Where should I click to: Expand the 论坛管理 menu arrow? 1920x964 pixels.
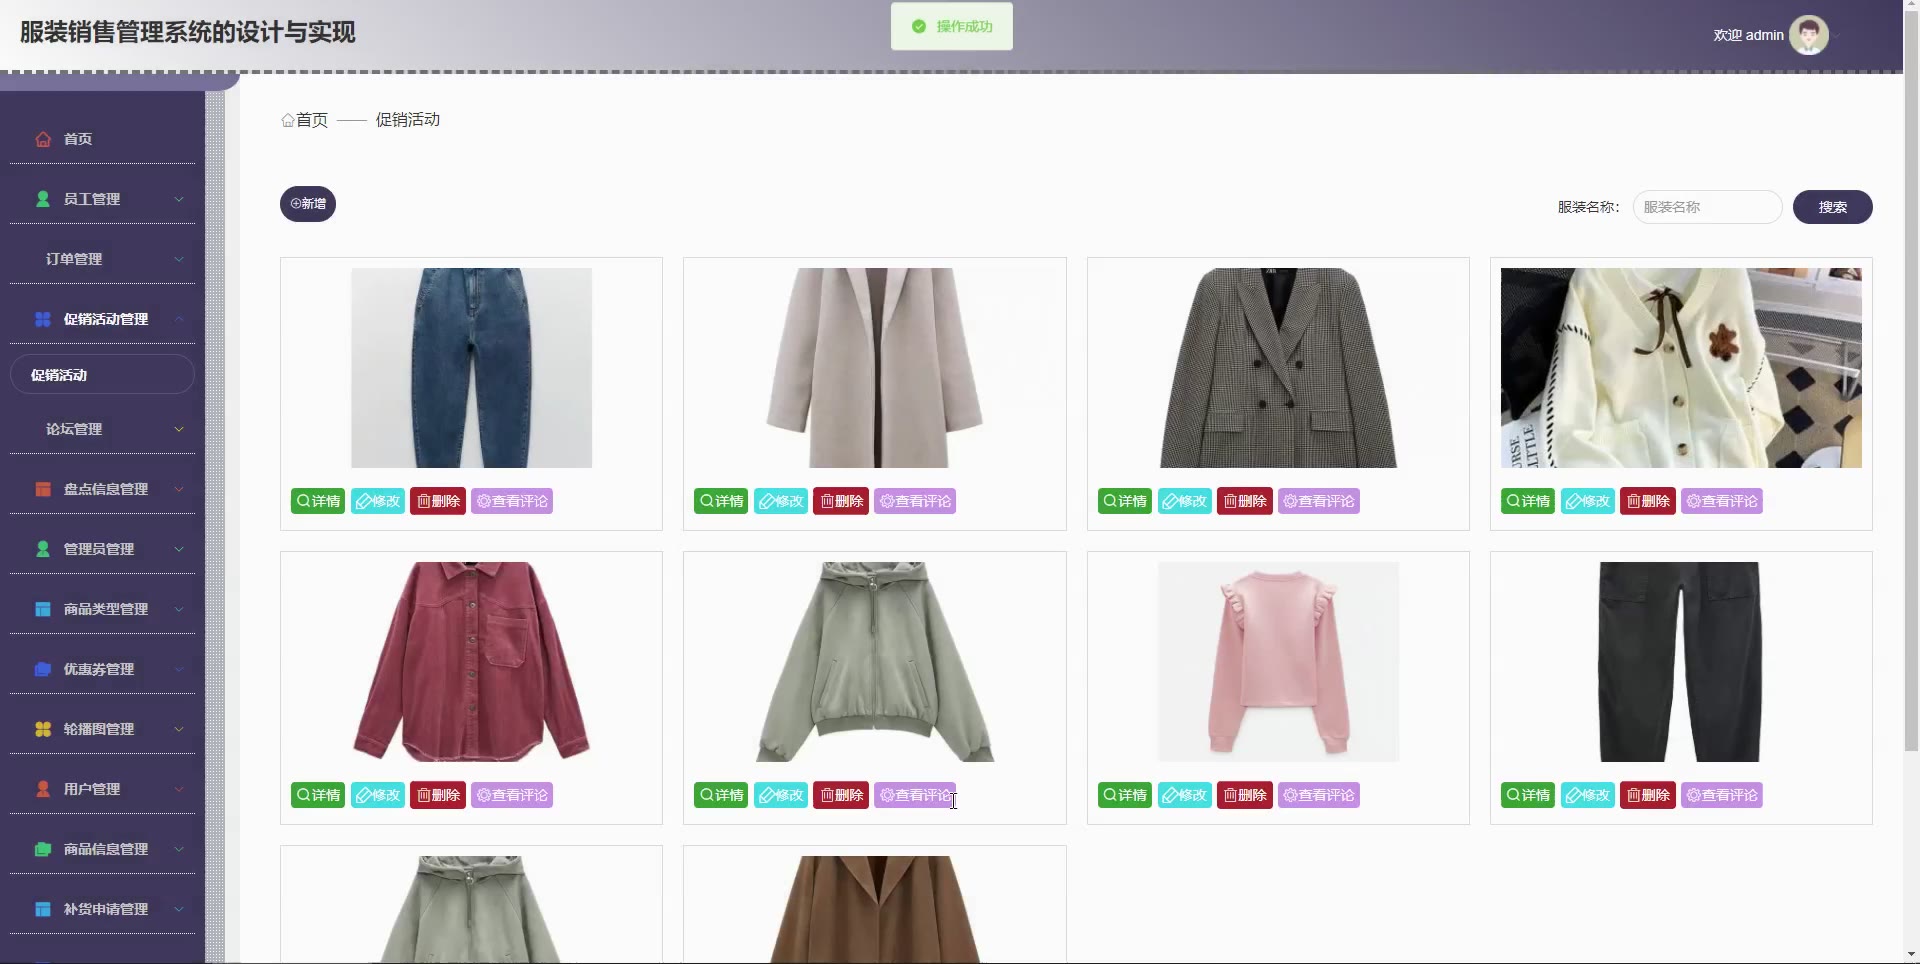click(179, 429)
